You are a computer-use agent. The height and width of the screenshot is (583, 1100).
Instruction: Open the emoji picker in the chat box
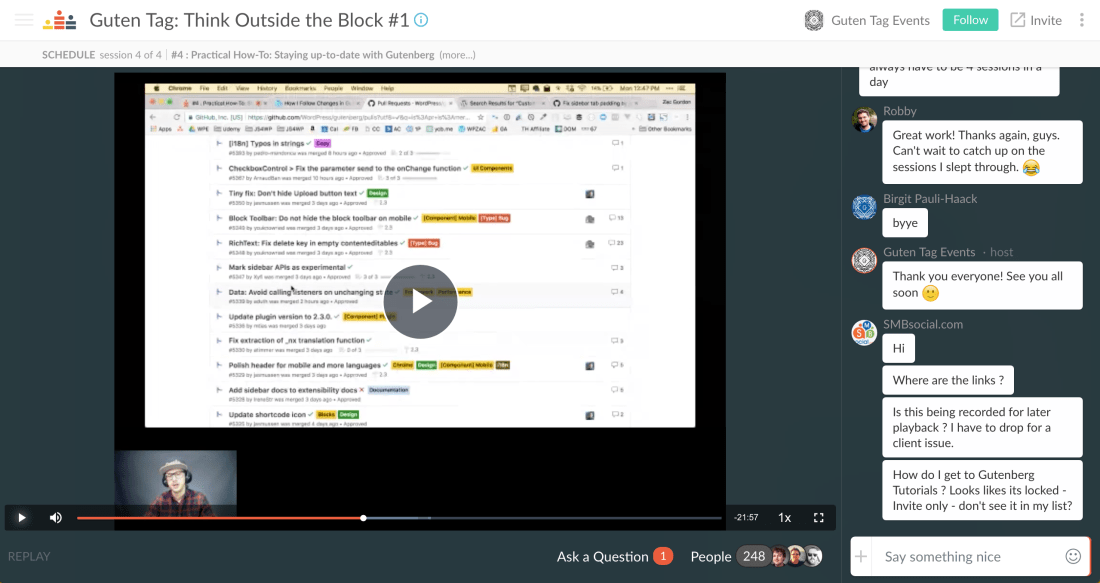[1073, 556]
